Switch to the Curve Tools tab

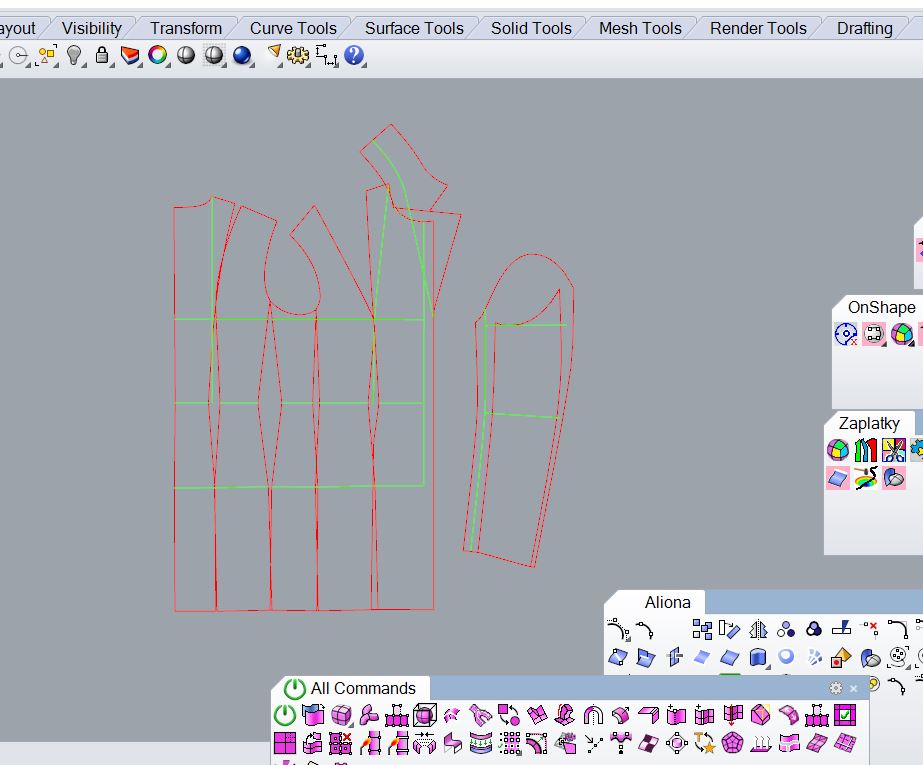[x=292, y=28]
